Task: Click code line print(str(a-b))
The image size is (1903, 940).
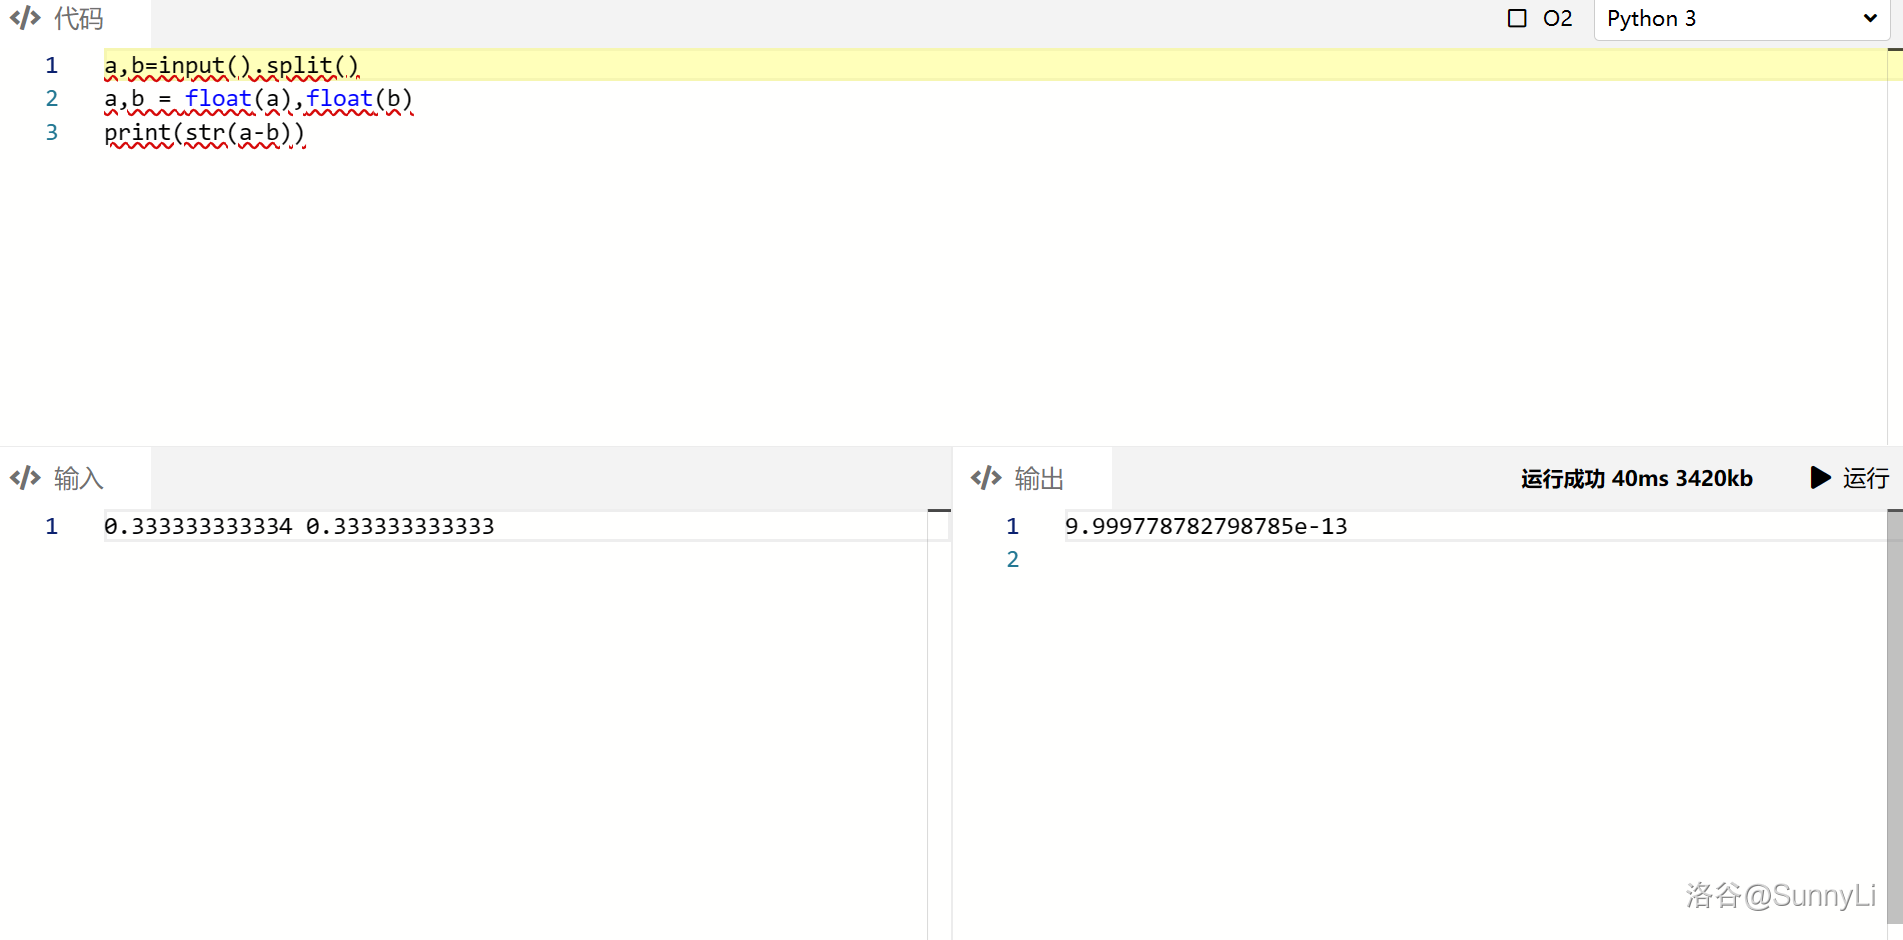Action: [204, 133]
